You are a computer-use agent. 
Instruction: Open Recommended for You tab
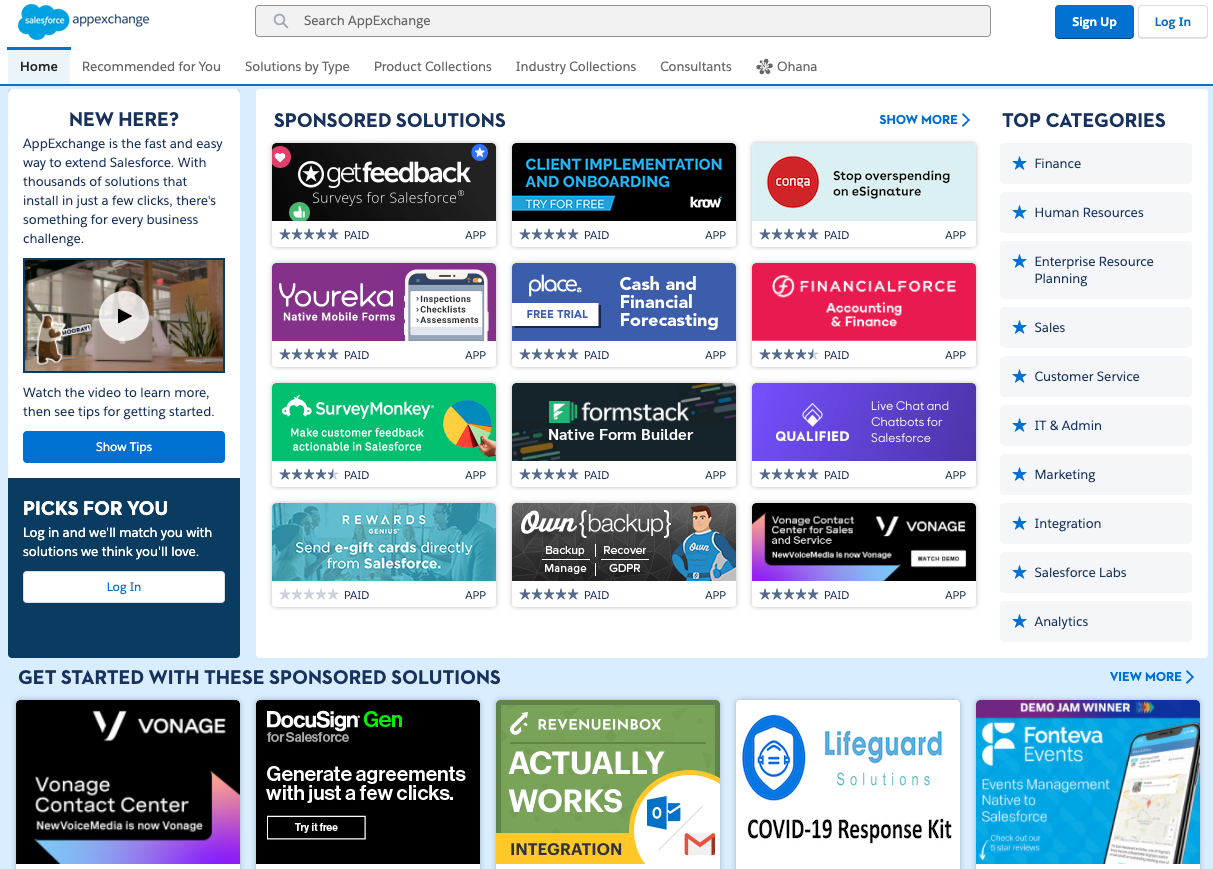click(x=151, y=67)
